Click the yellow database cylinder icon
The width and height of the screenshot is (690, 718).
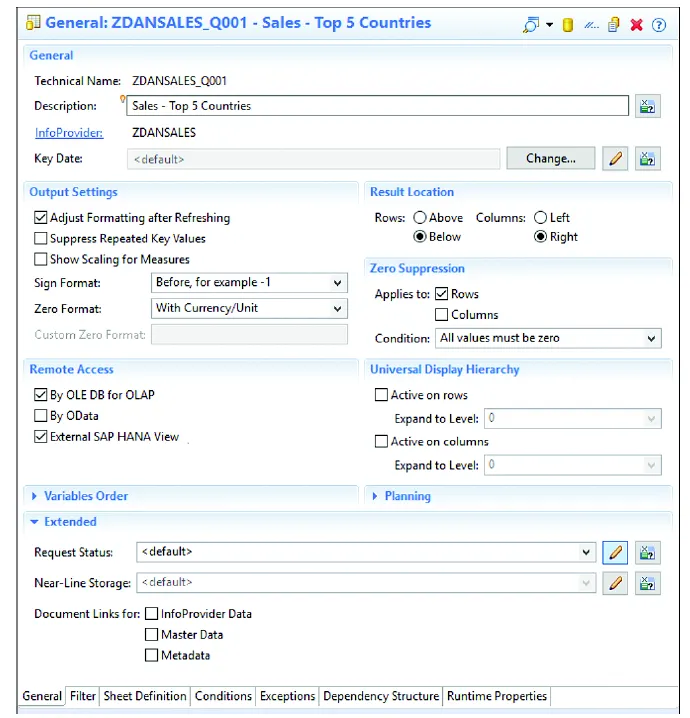tap(568, 25)
